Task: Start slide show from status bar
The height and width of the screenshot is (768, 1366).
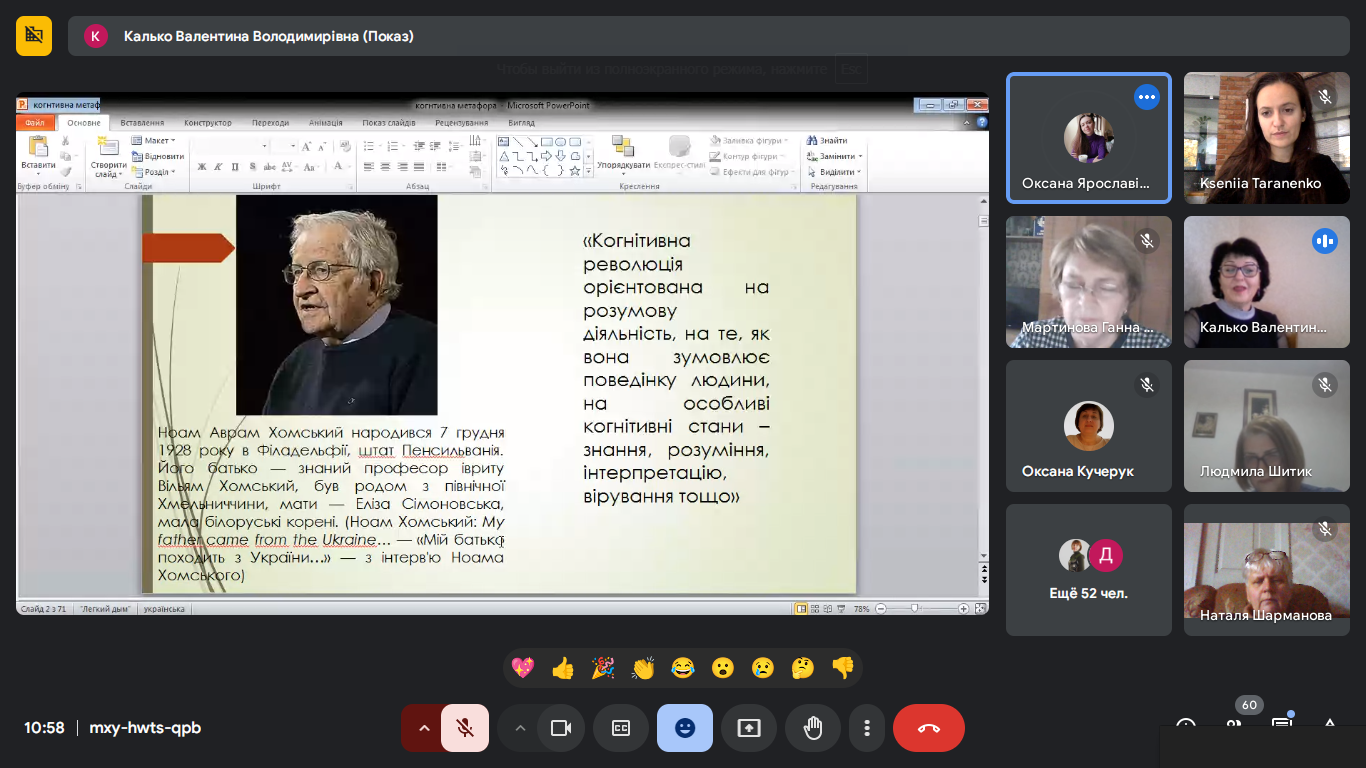Action: coord(841,608)
